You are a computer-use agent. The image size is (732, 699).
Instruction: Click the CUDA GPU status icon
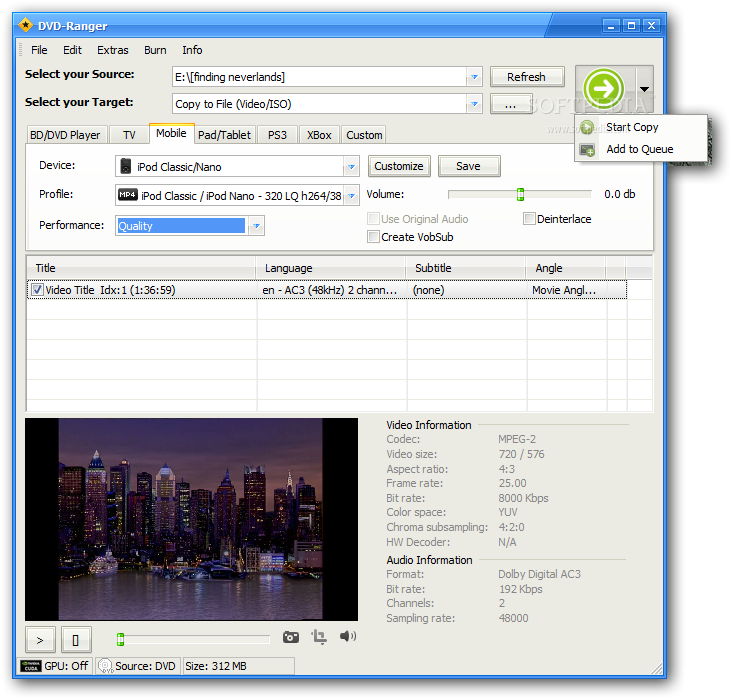(31, 666)
